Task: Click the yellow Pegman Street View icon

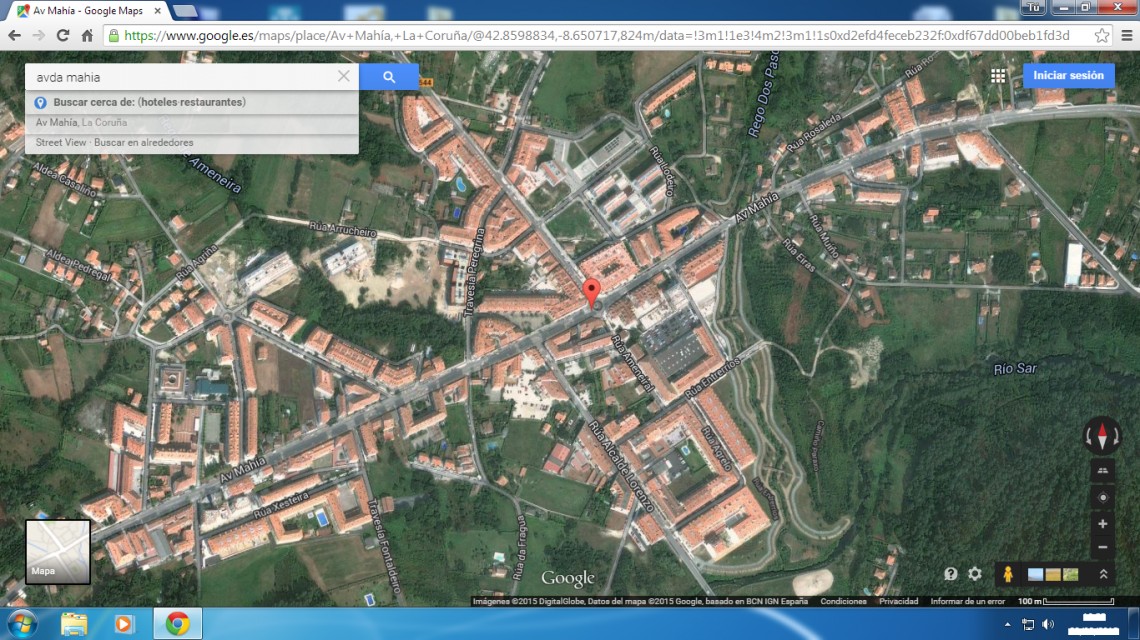Action: click(1008, 574)
